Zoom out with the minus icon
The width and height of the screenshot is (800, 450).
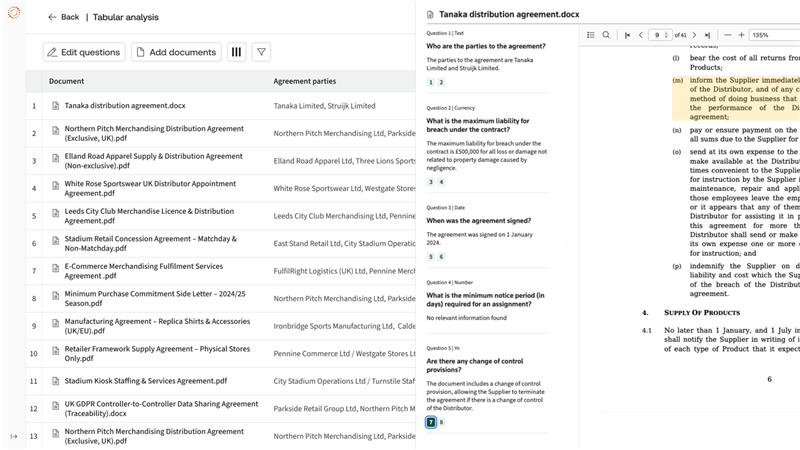(x=728, y=35)
